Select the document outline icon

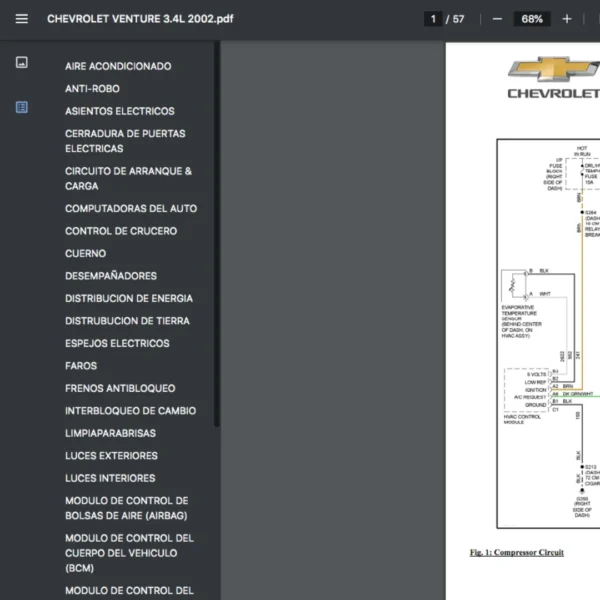click(21, 107)
